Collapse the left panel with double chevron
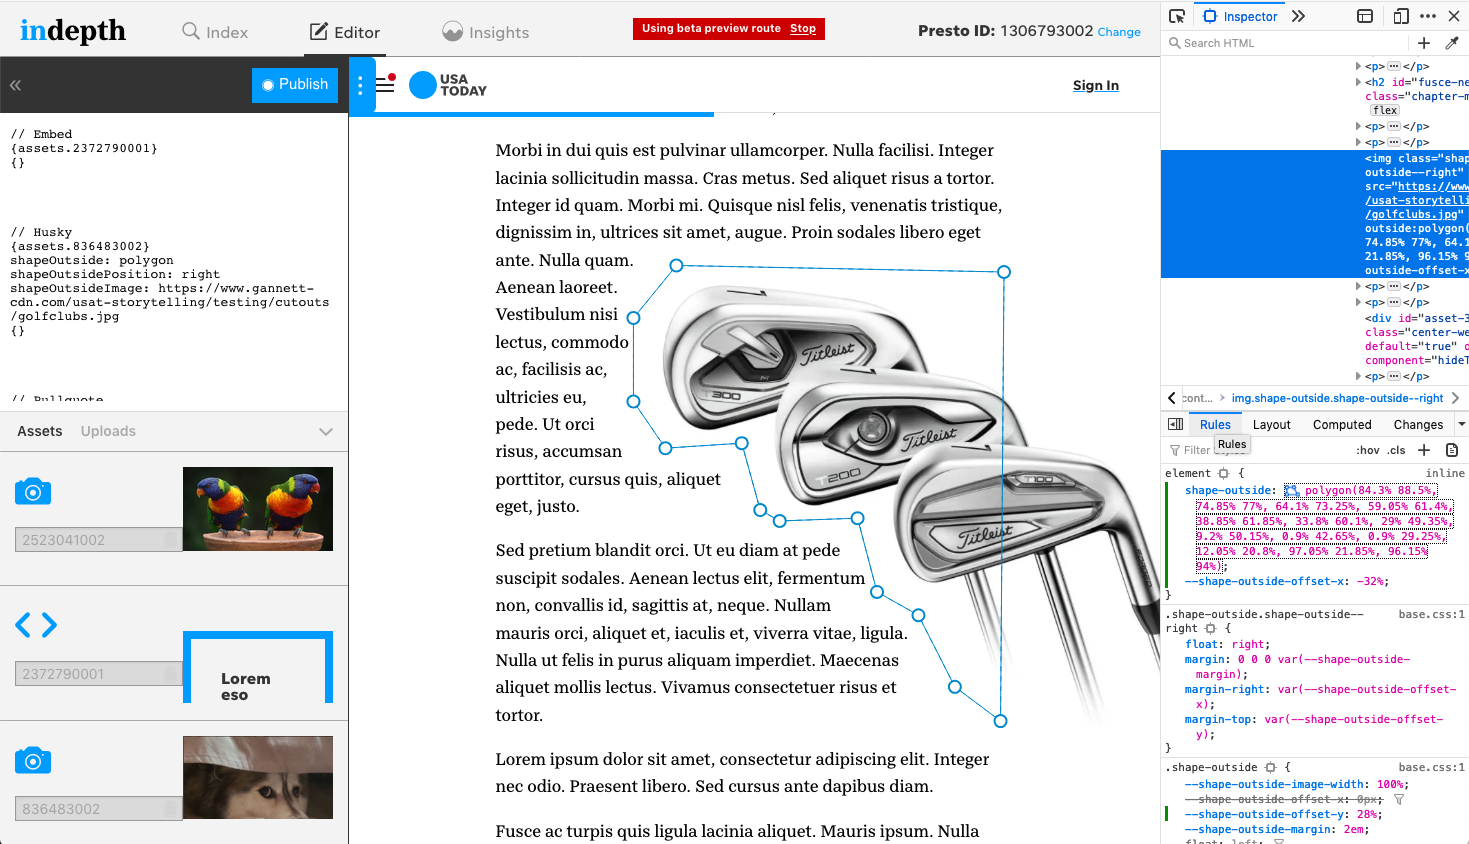 16,86
